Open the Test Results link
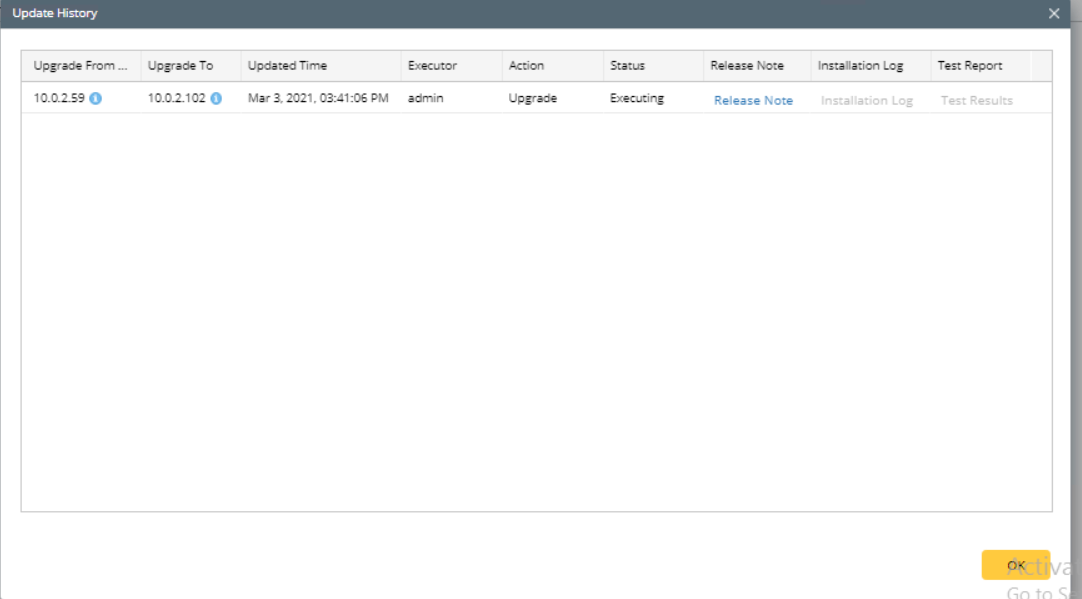The height and width of the screenshot is (599, 1082). pos(976,101)
